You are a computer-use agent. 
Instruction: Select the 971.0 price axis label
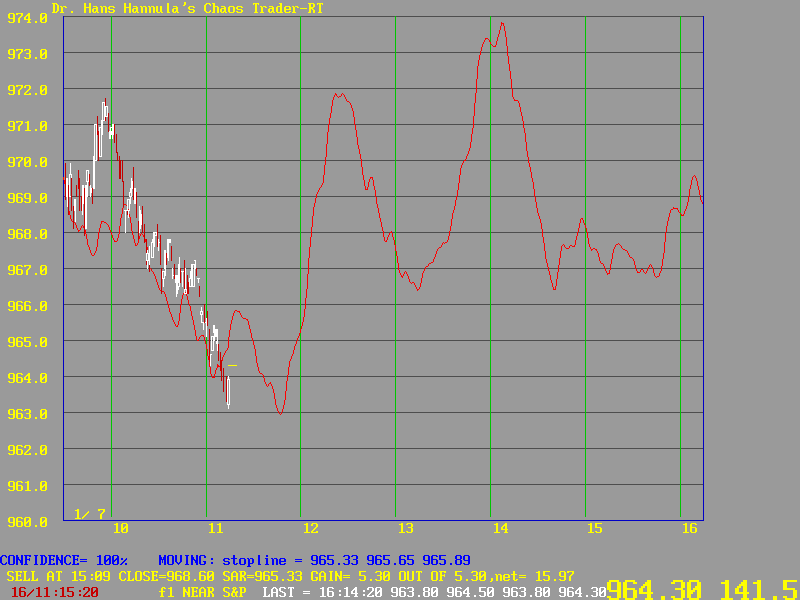pos(27,126)
